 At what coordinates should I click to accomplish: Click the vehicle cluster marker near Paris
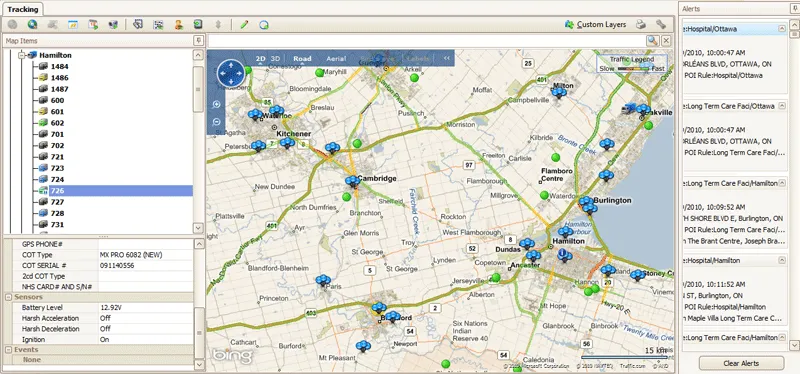pyautogui.click(x=323, y=280)
